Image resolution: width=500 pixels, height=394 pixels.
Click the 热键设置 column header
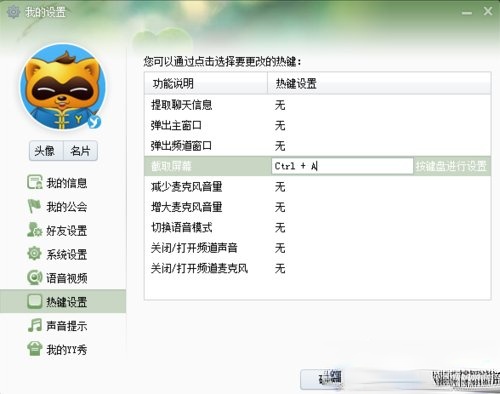click(x=379, y=83)
